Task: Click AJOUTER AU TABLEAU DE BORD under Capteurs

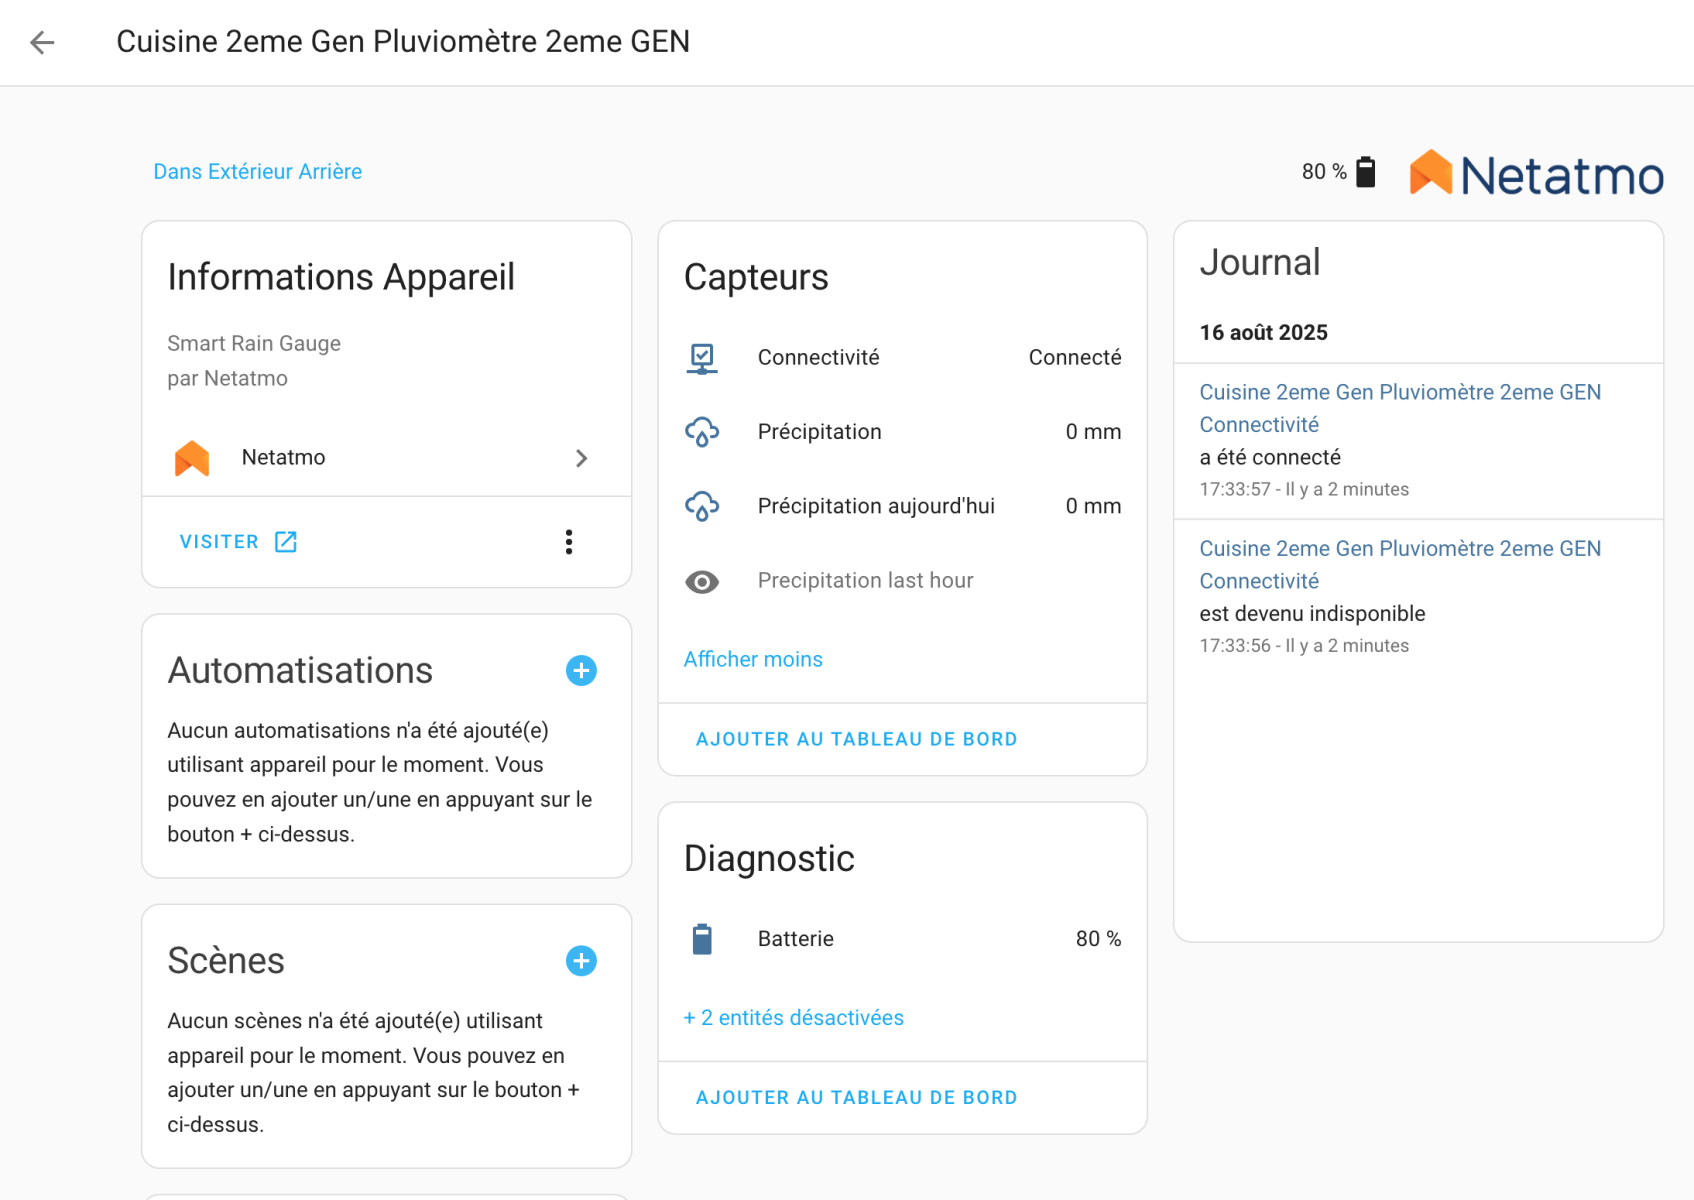Action: 856,739
